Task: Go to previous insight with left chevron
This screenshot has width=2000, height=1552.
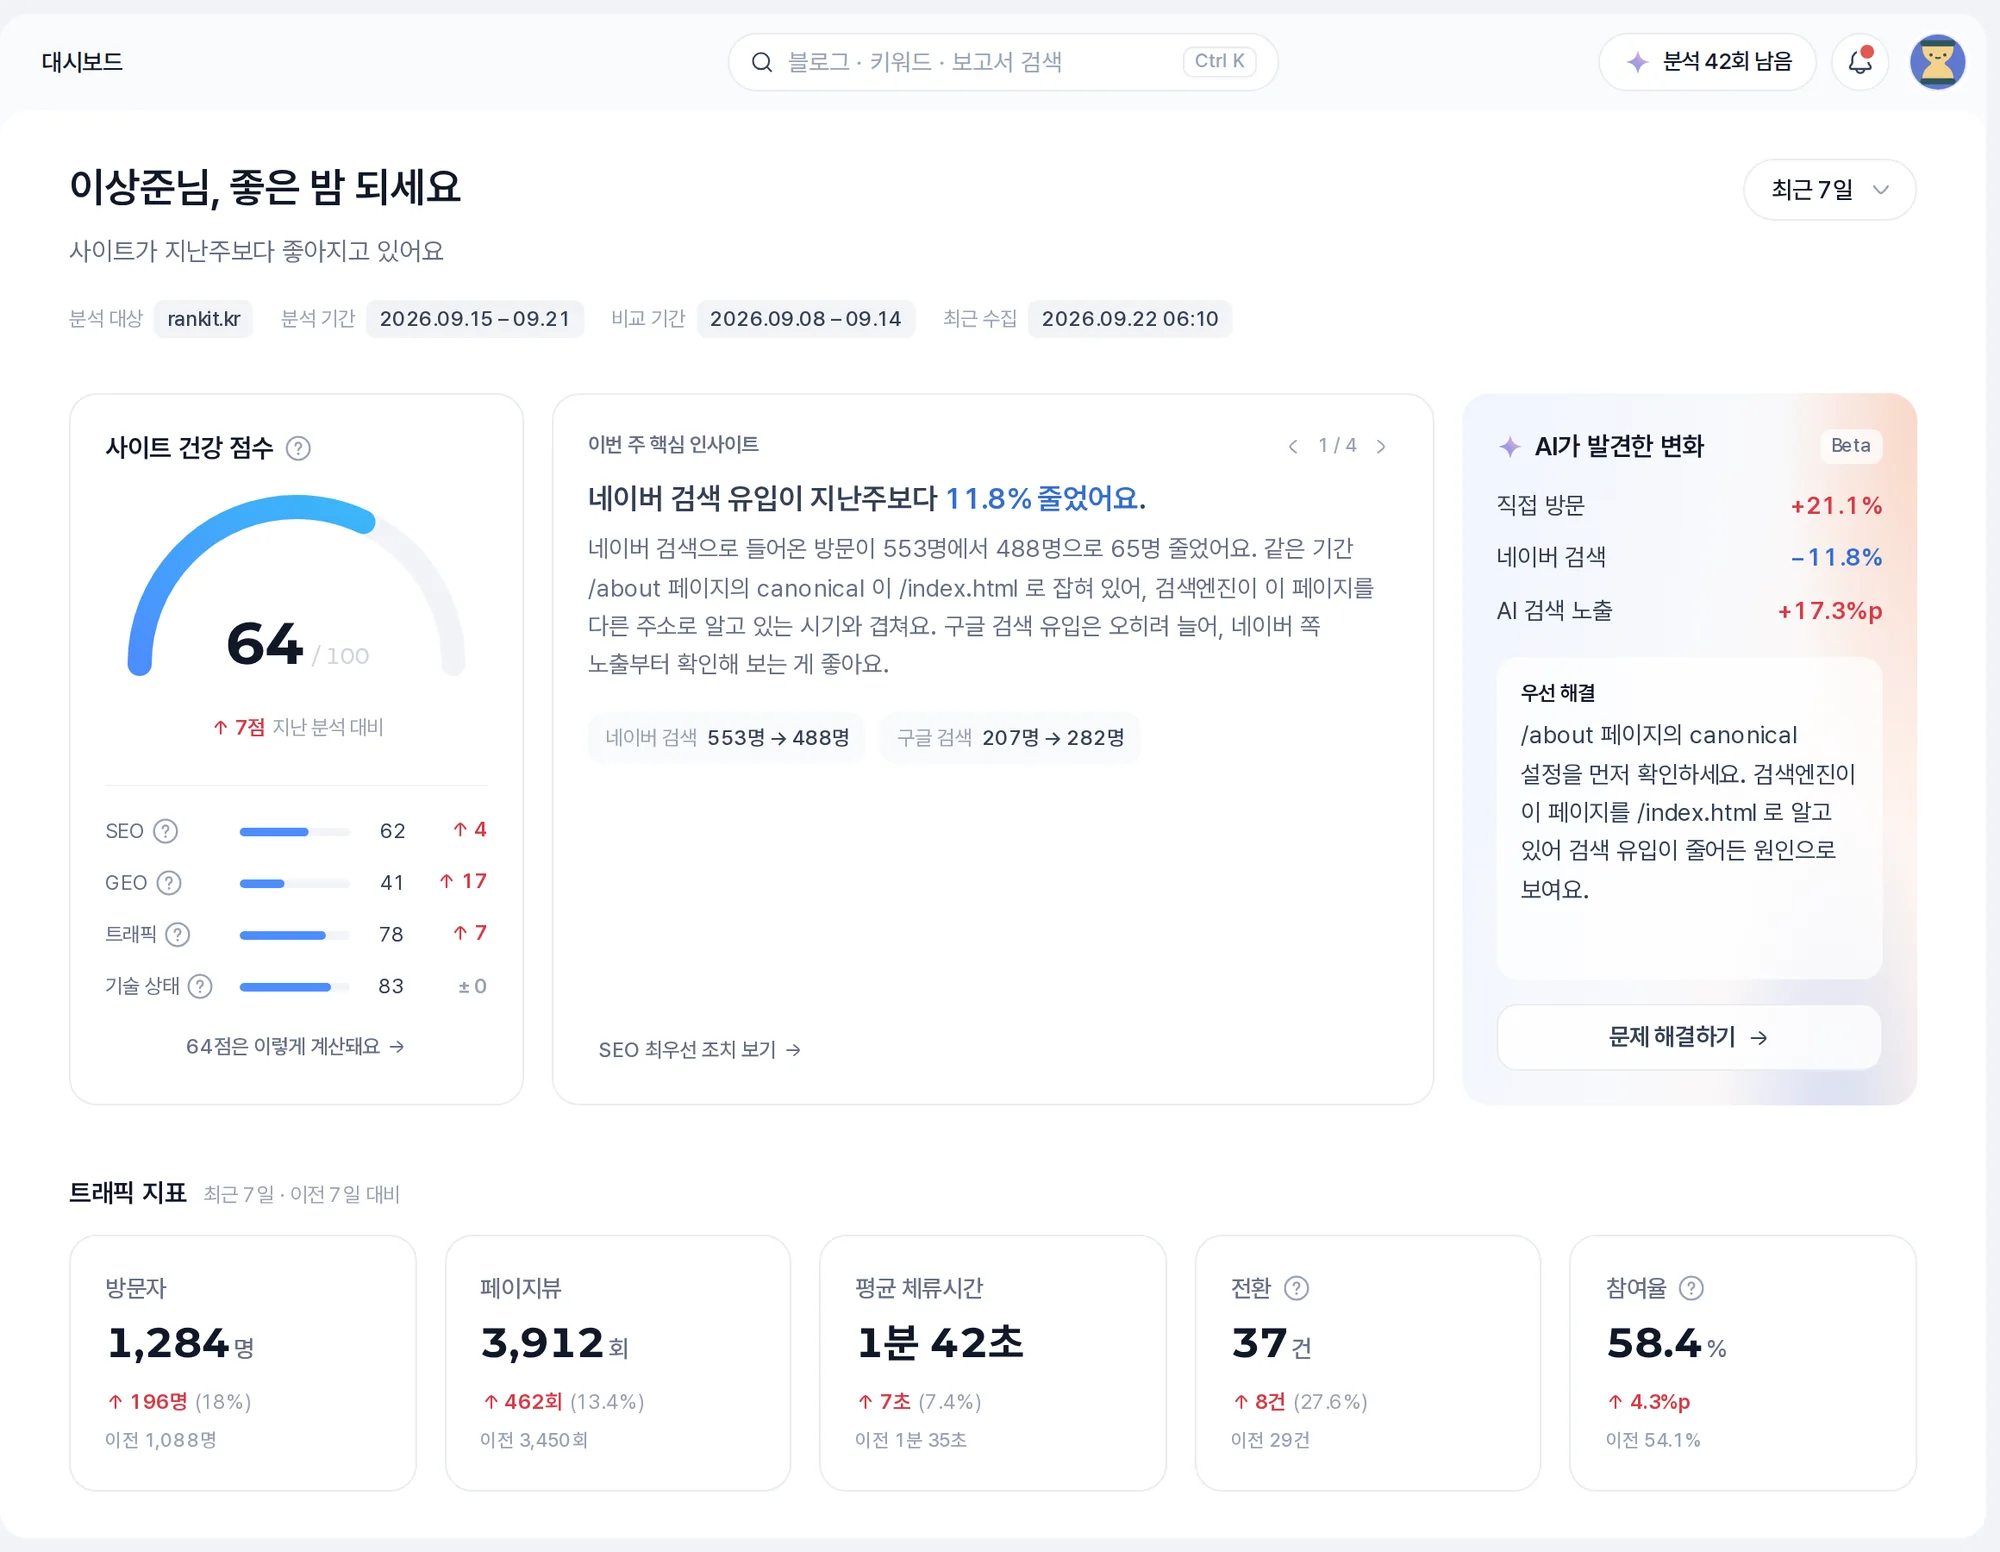Action: point(1293,446)
